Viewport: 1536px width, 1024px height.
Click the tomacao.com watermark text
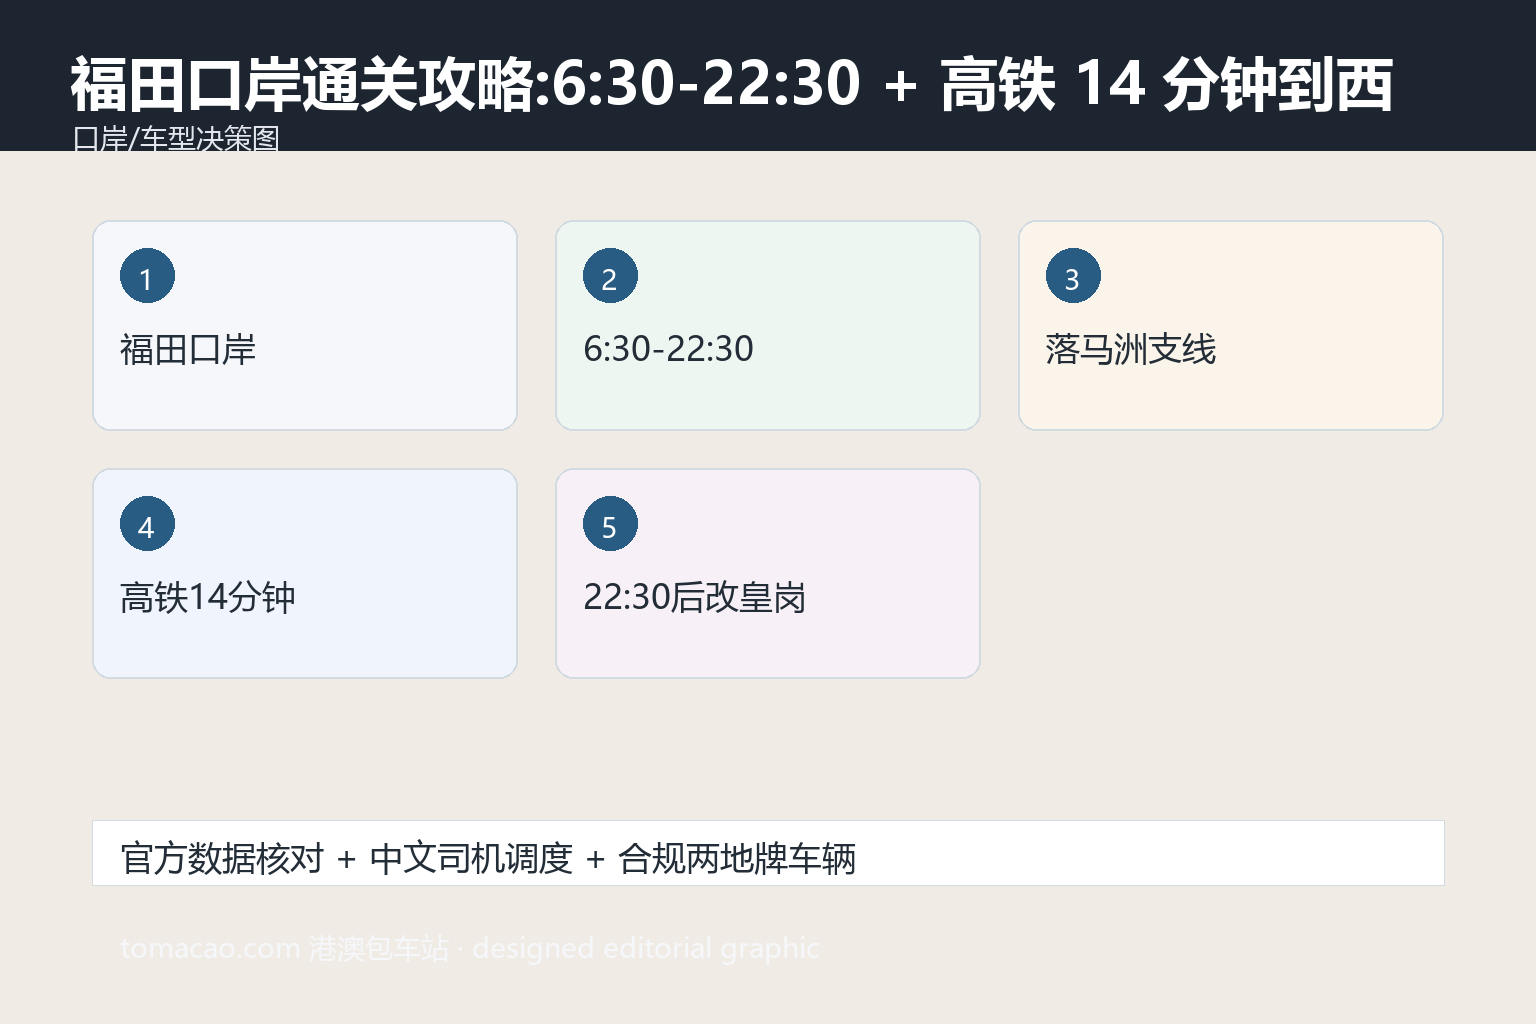[x=470, y=947]
